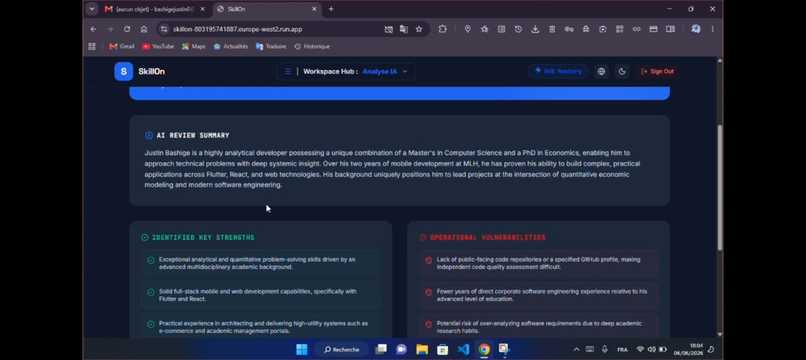Toggle the browser side panel icon
Viewport: 806px width, 360px height.
[x=670, y=29]
